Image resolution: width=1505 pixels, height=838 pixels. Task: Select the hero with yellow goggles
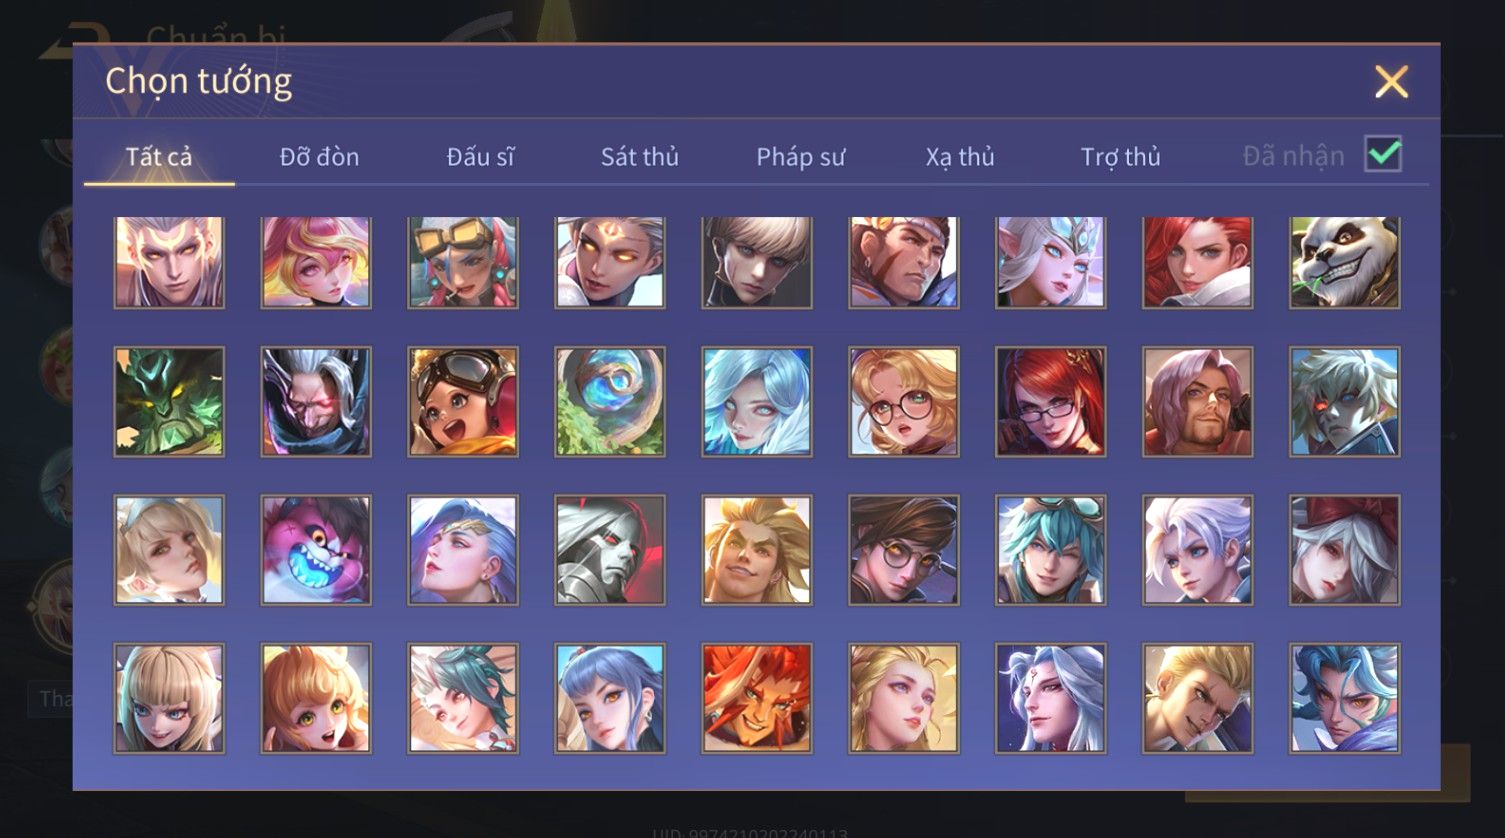coord(463,262)
